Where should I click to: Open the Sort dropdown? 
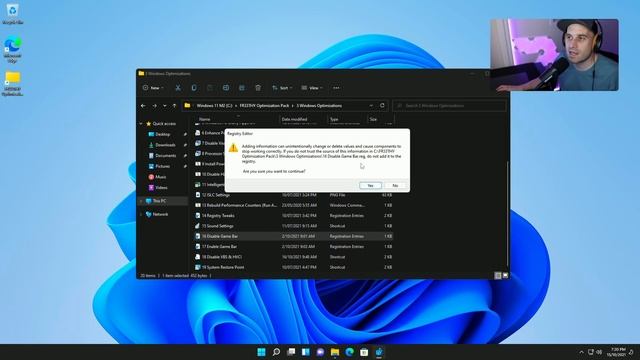pyautogui.click(x=282, y=88)
